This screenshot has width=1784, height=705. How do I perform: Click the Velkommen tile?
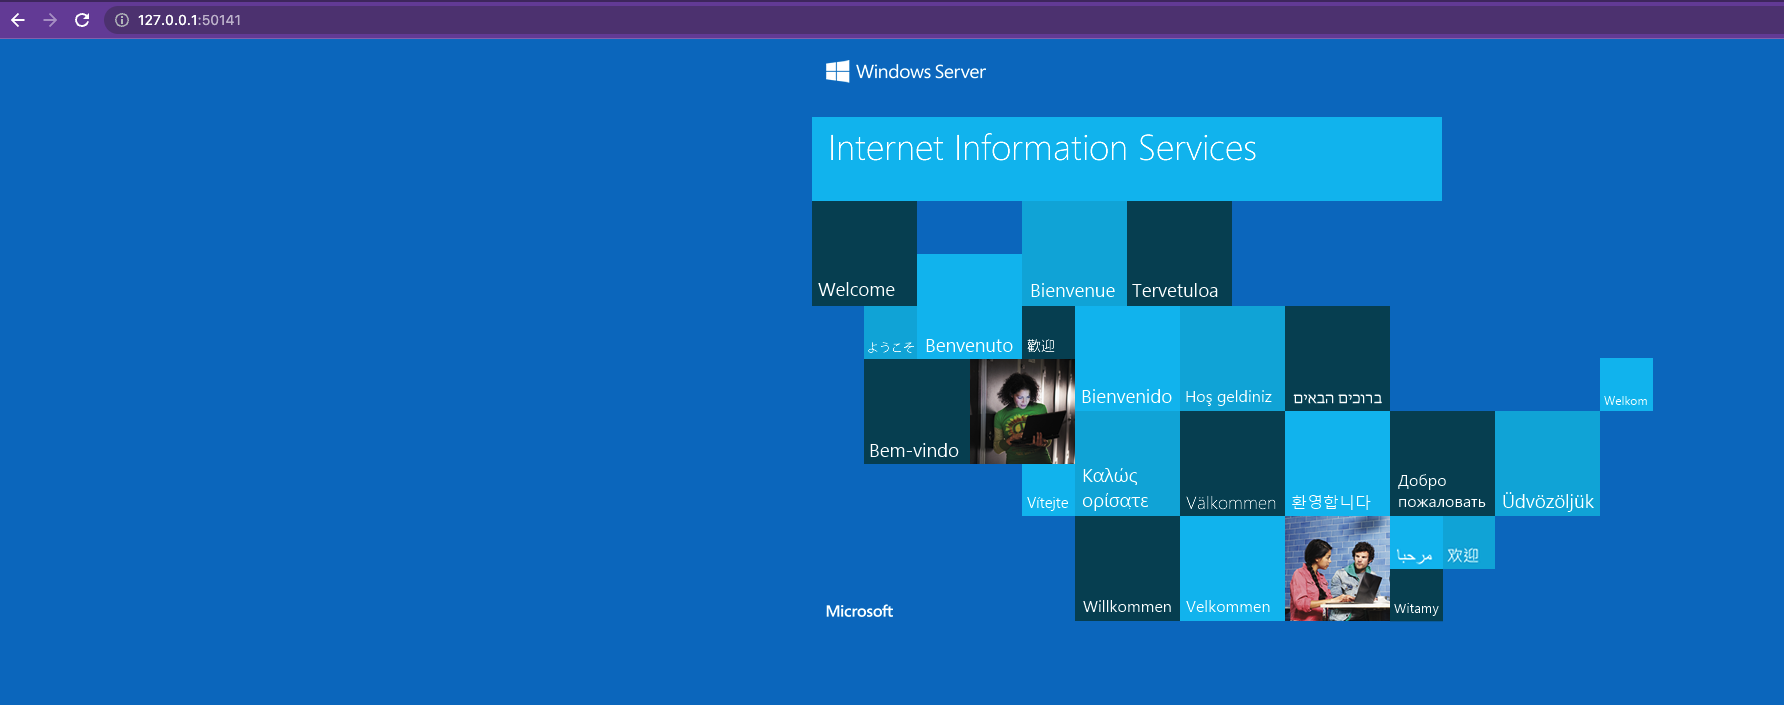point(1232,568)
